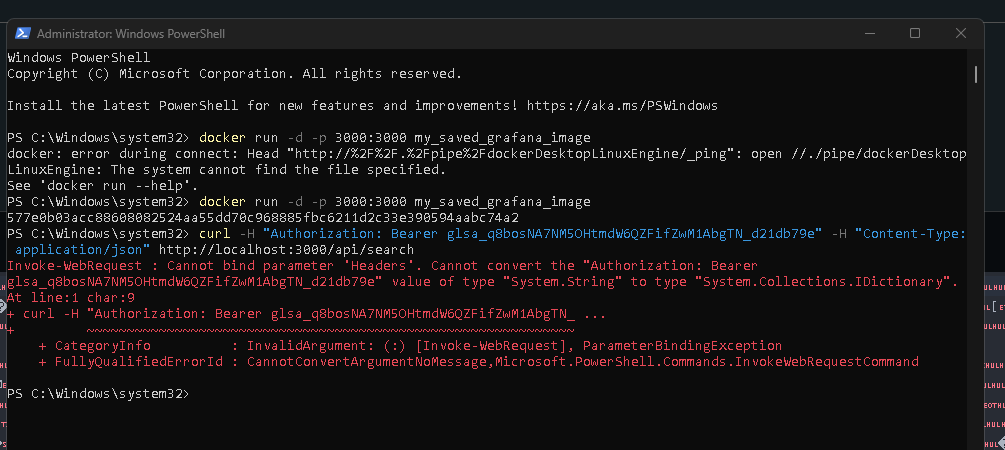Screen dimensions: 1005x450
Task: Click the terminal vertical scrollbar thumb
Action: pos(976,74)
